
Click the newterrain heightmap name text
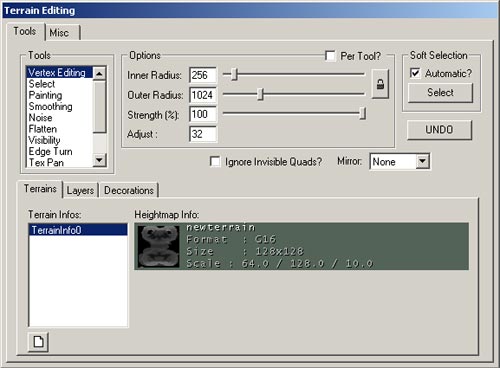221,227
